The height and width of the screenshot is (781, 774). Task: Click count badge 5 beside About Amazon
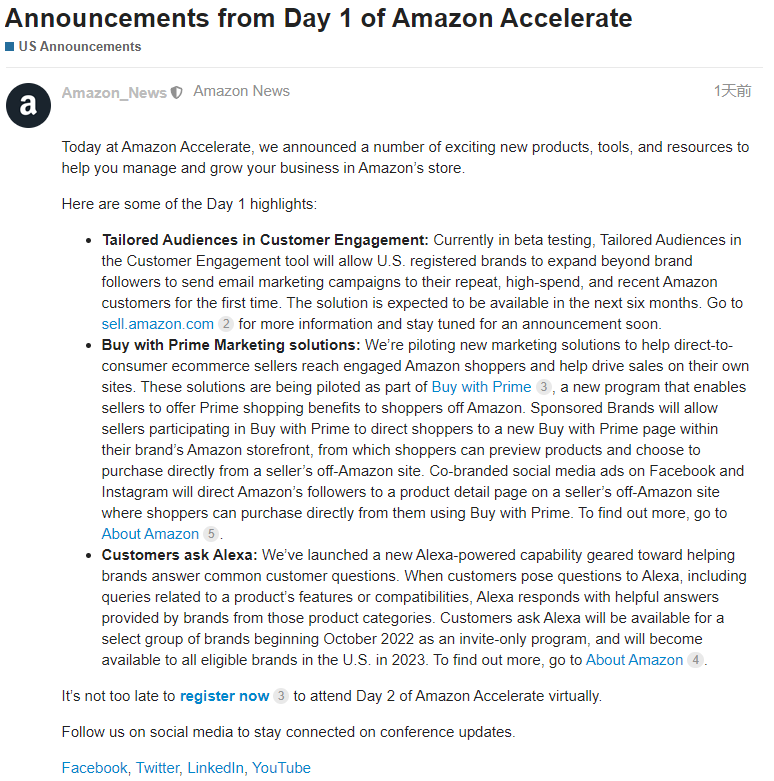pos(211,534)
